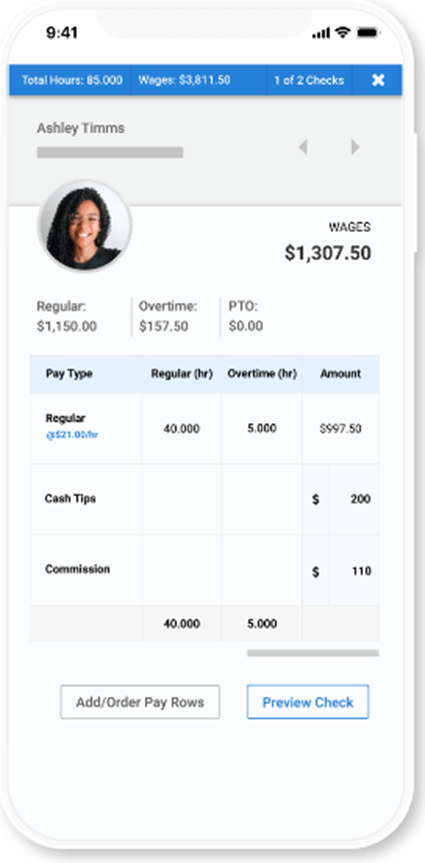This screenshot has width=425, height=863.
Task: Go to next employee with right arrow
Action: click(355, 147)
